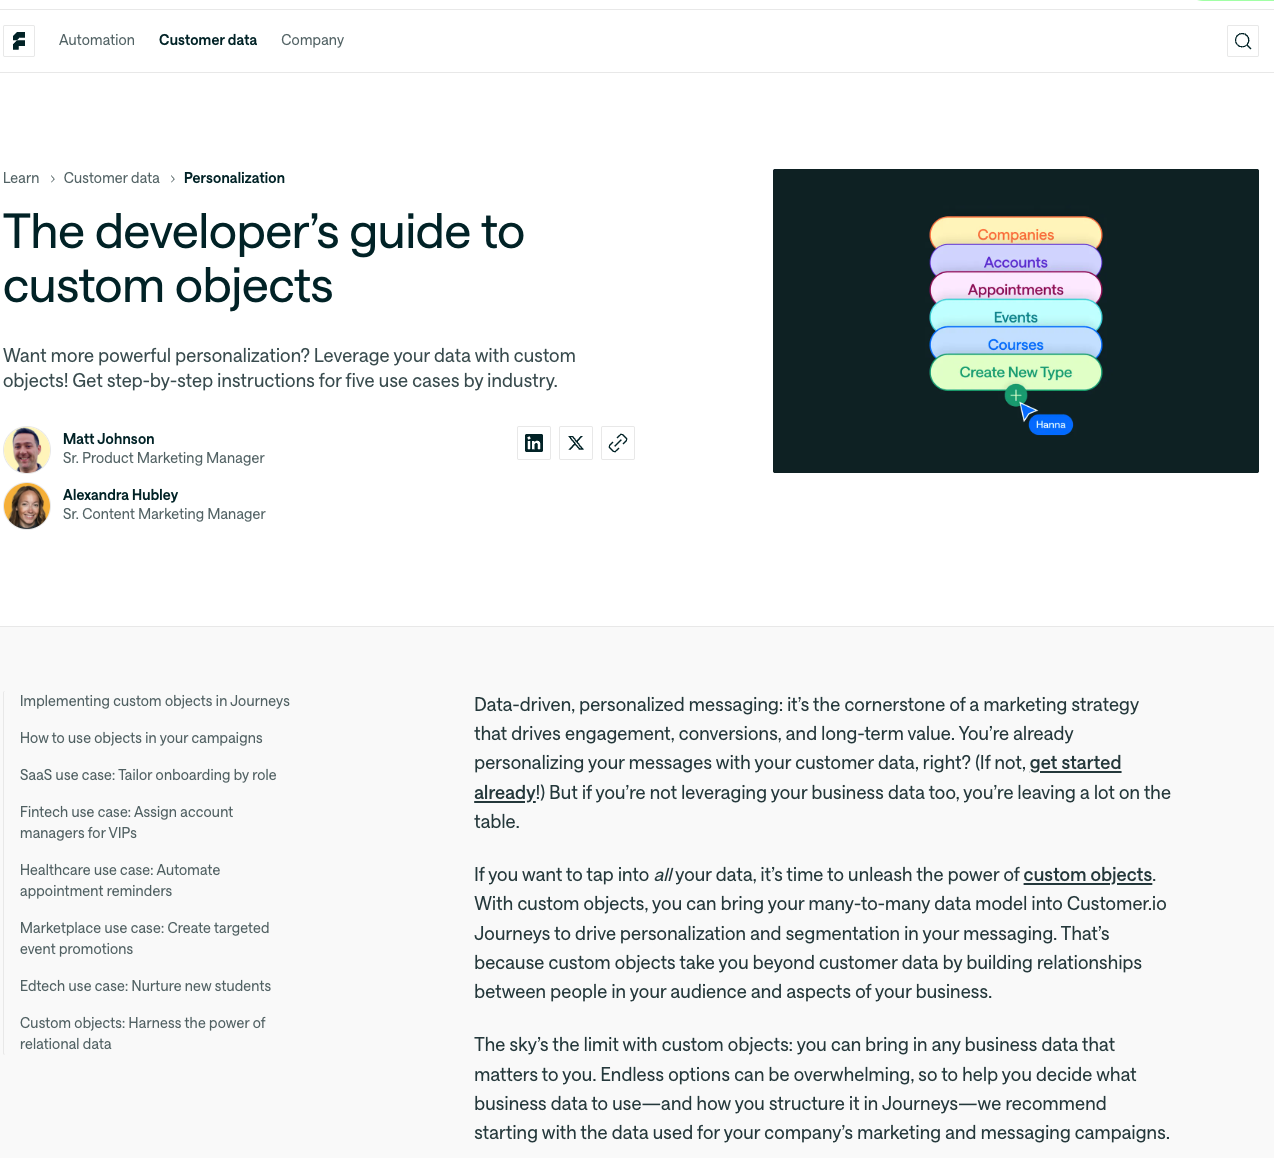Click 'Sr. Product Marketing Manager' text

tap(164, 458)
